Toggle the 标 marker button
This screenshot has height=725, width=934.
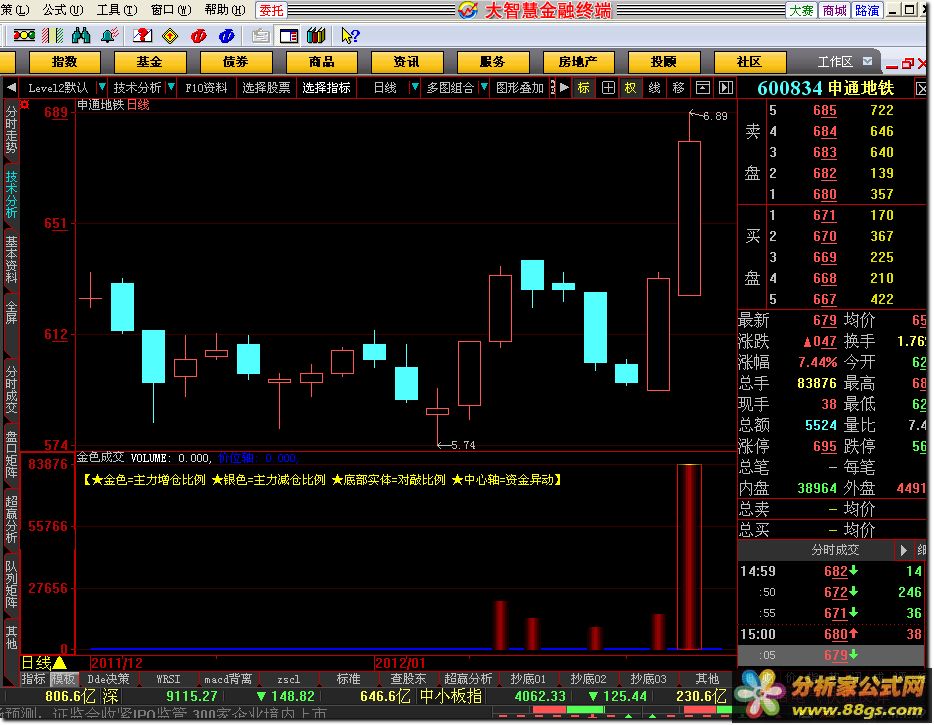[584, 88]
